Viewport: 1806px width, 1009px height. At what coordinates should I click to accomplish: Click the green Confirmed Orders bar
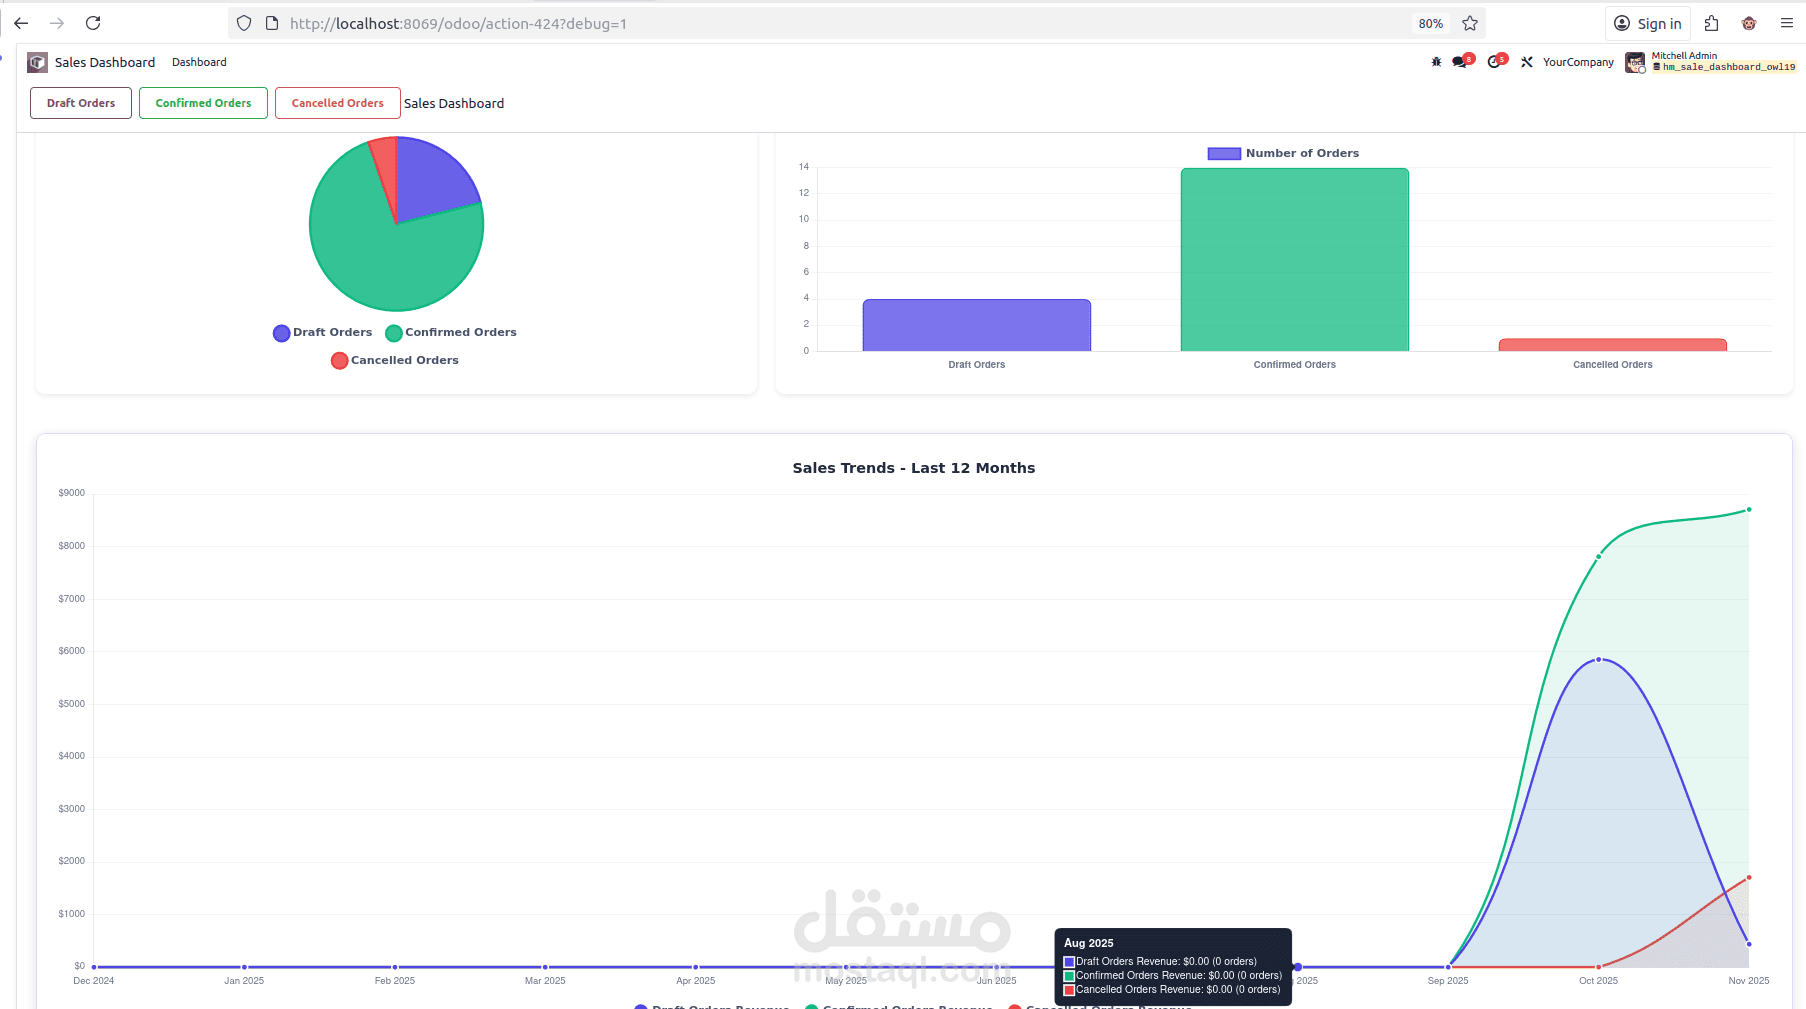tap(1295, 260)
